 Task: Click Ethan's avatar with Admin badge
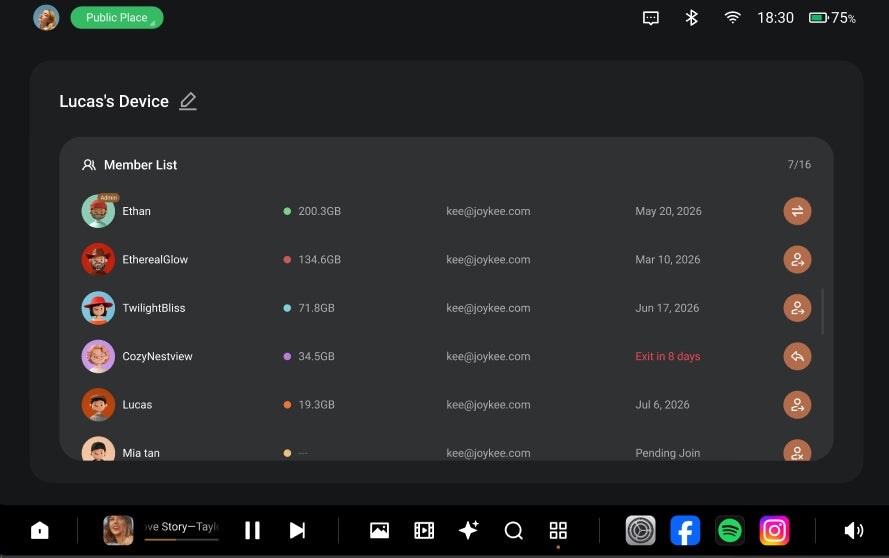point(98,211)
